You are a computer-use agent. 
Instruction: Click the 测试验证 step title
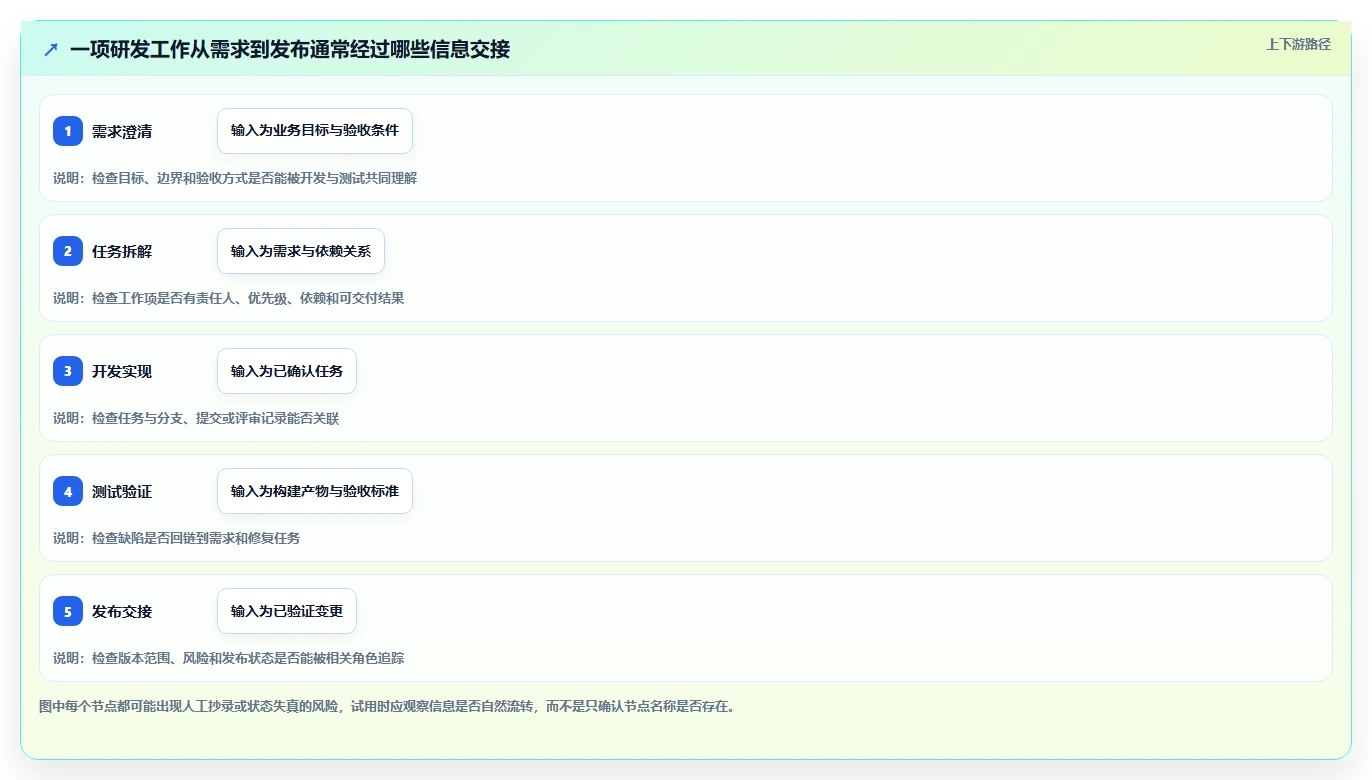tap(122, 492)
